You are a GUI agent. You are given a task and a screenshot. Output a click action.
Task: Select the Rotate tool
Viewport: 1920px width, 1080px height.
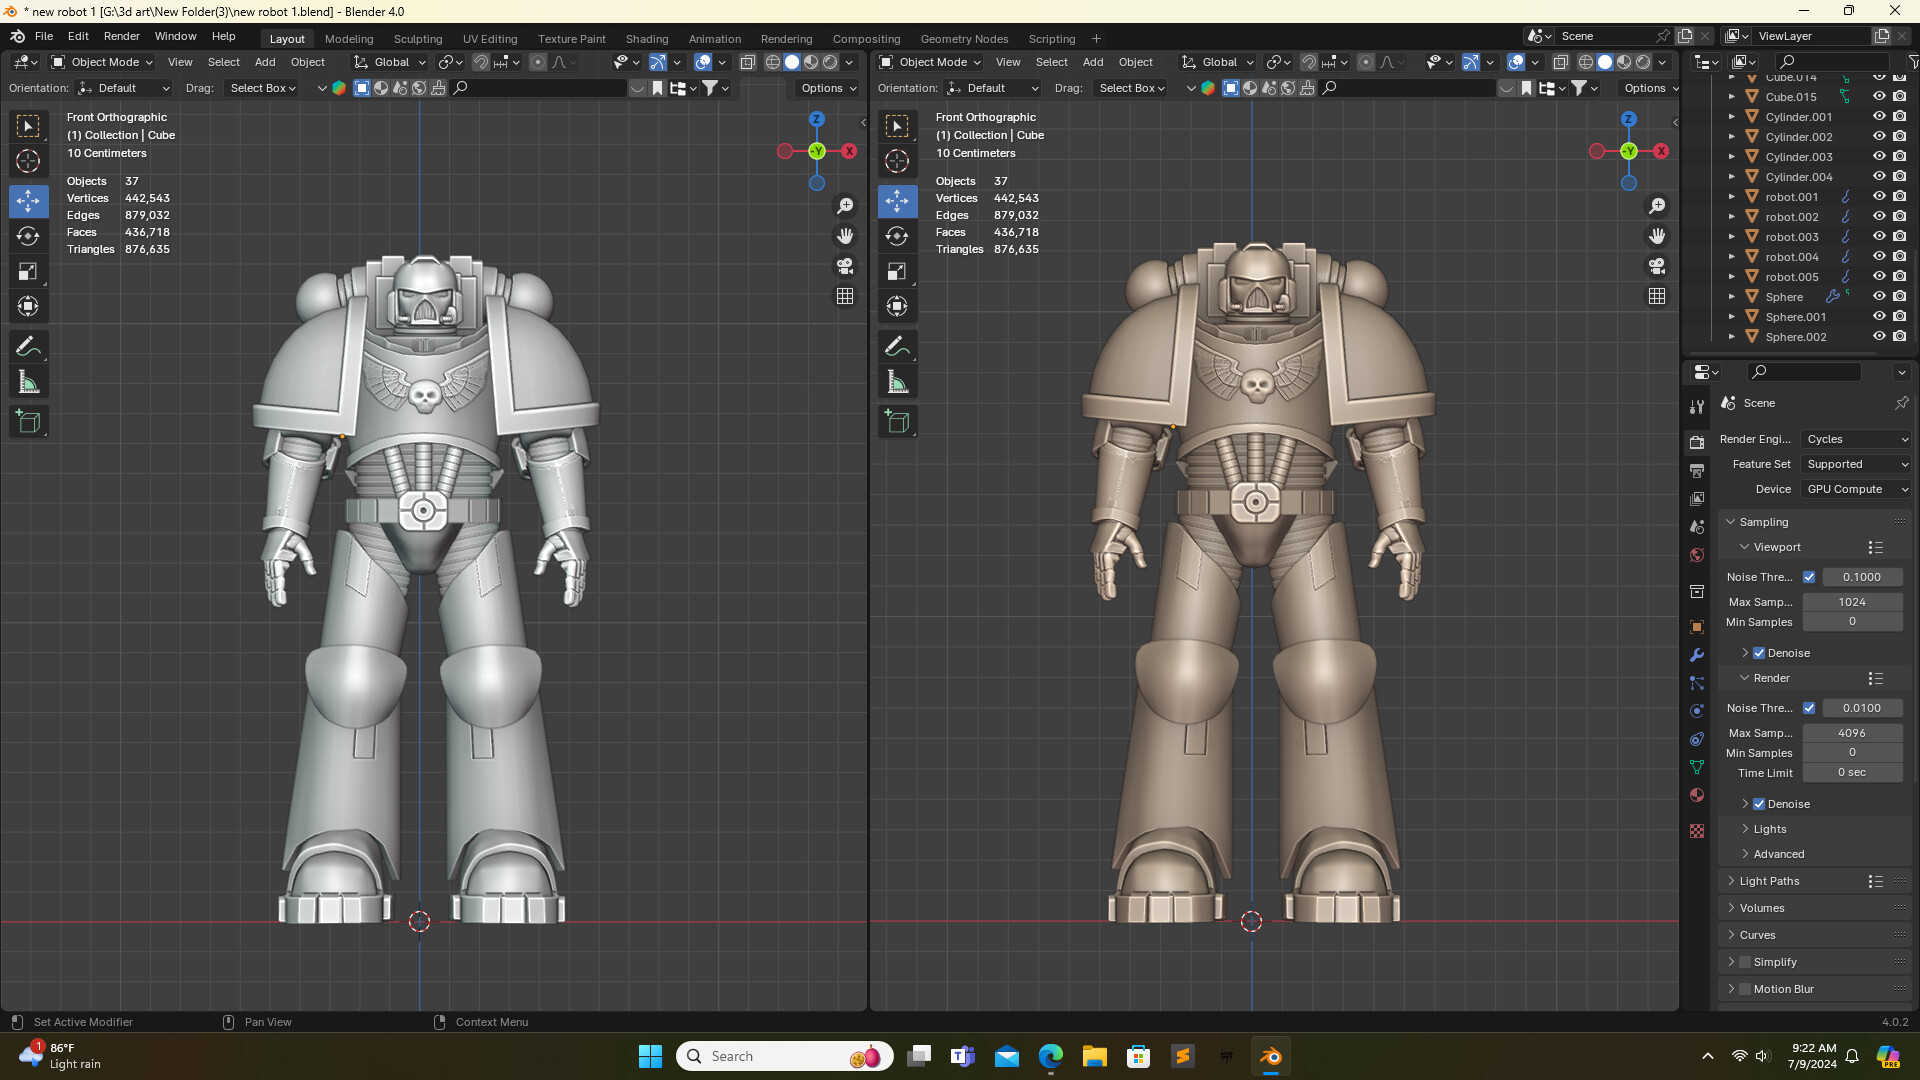pos(28,236)
